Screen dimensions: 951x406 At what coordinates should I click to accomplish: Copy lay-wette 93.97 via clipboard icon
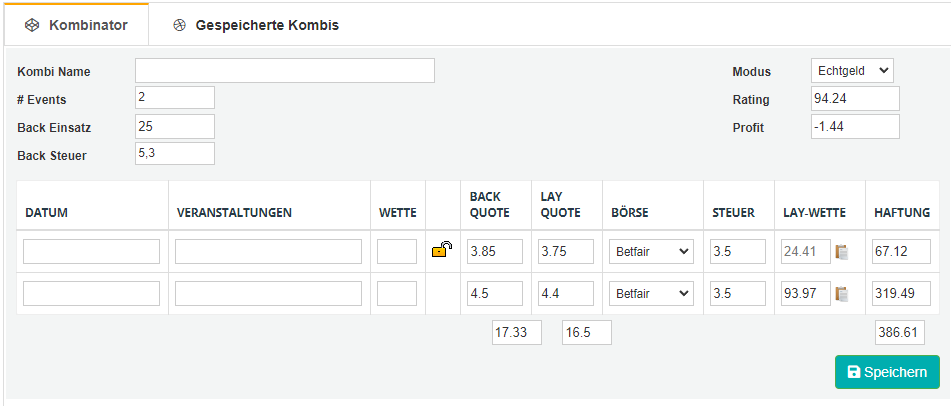click(841, 294)
